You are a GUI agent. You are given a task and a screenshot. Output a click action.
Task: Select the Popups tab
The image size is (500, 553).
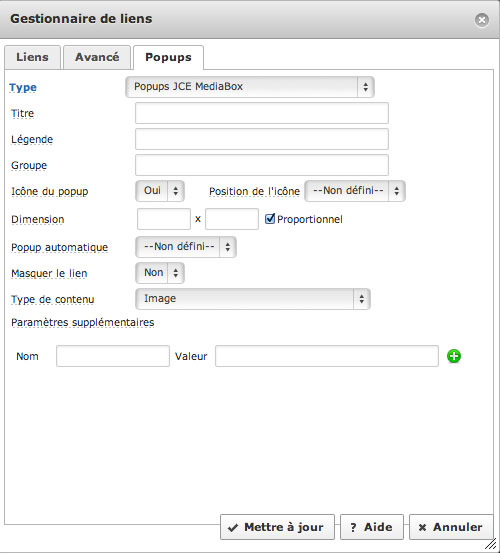pos(168,57)
